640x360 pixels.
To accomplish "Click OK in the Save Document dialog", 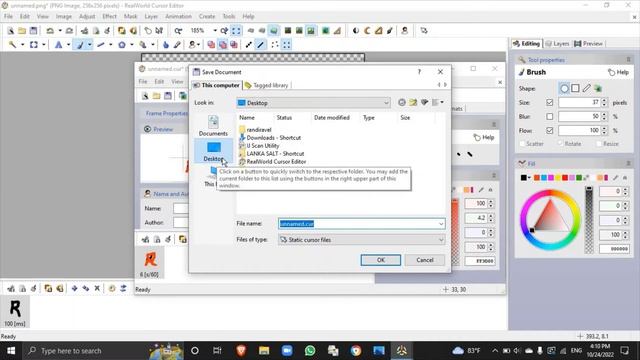I will 380,260.
